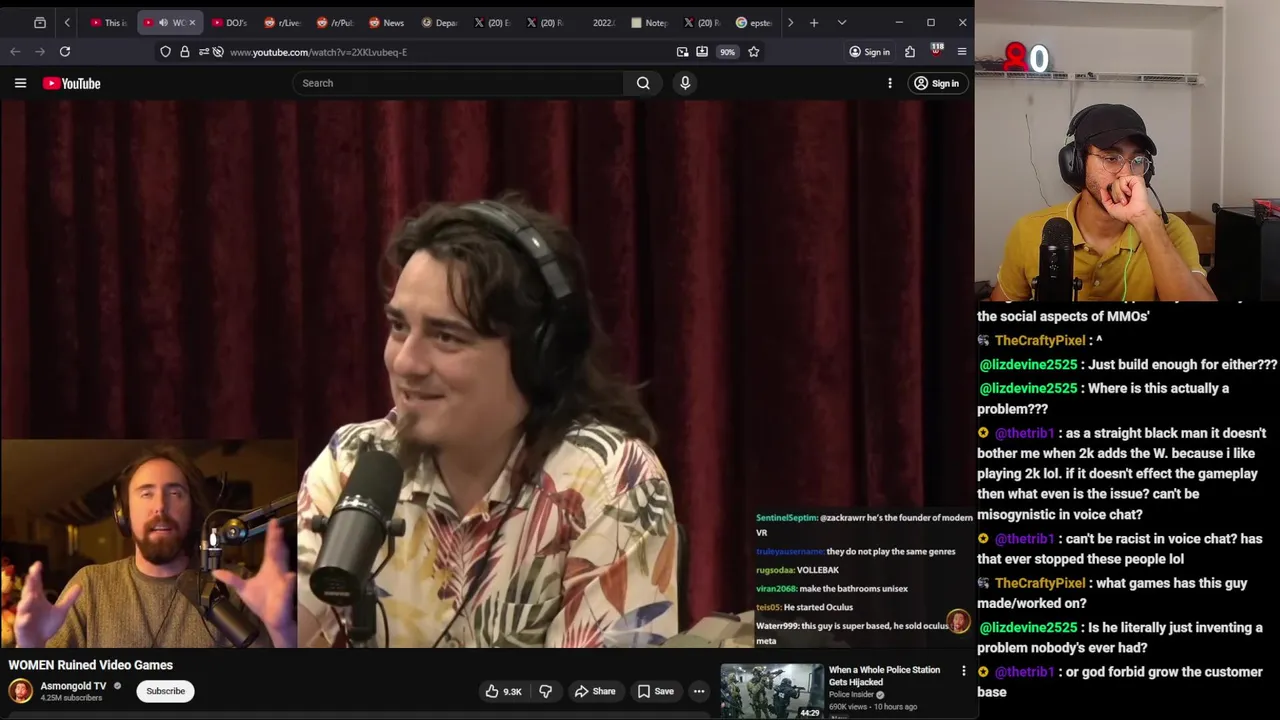Switch to the "This is" YouTube tab
The height and width of the screenshot is (720, 1280).
click(109, 22)
